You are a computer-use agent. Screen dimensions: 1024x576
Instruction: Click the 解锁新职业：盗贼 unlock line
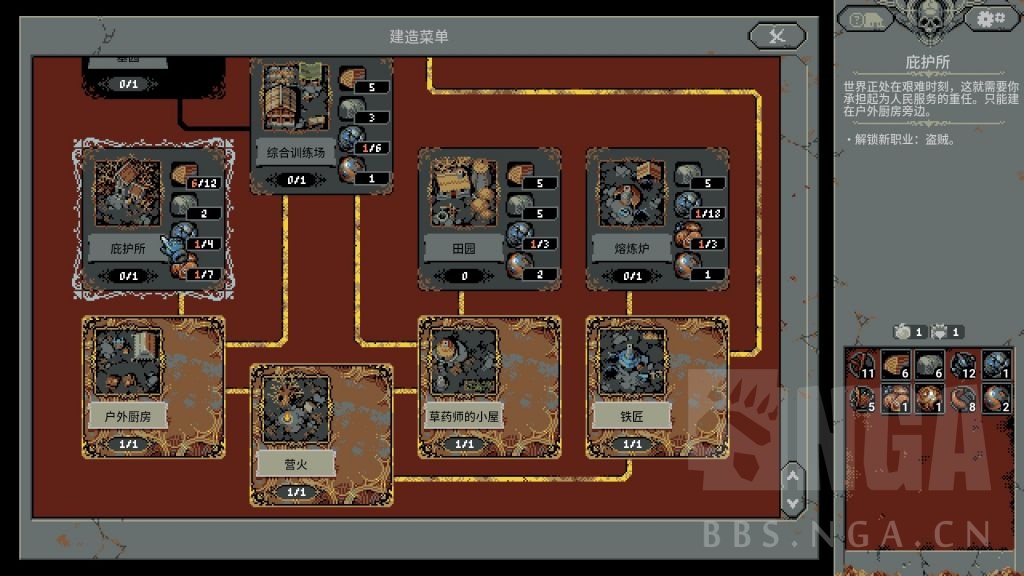pyautogui.click(x=902, y=140)
